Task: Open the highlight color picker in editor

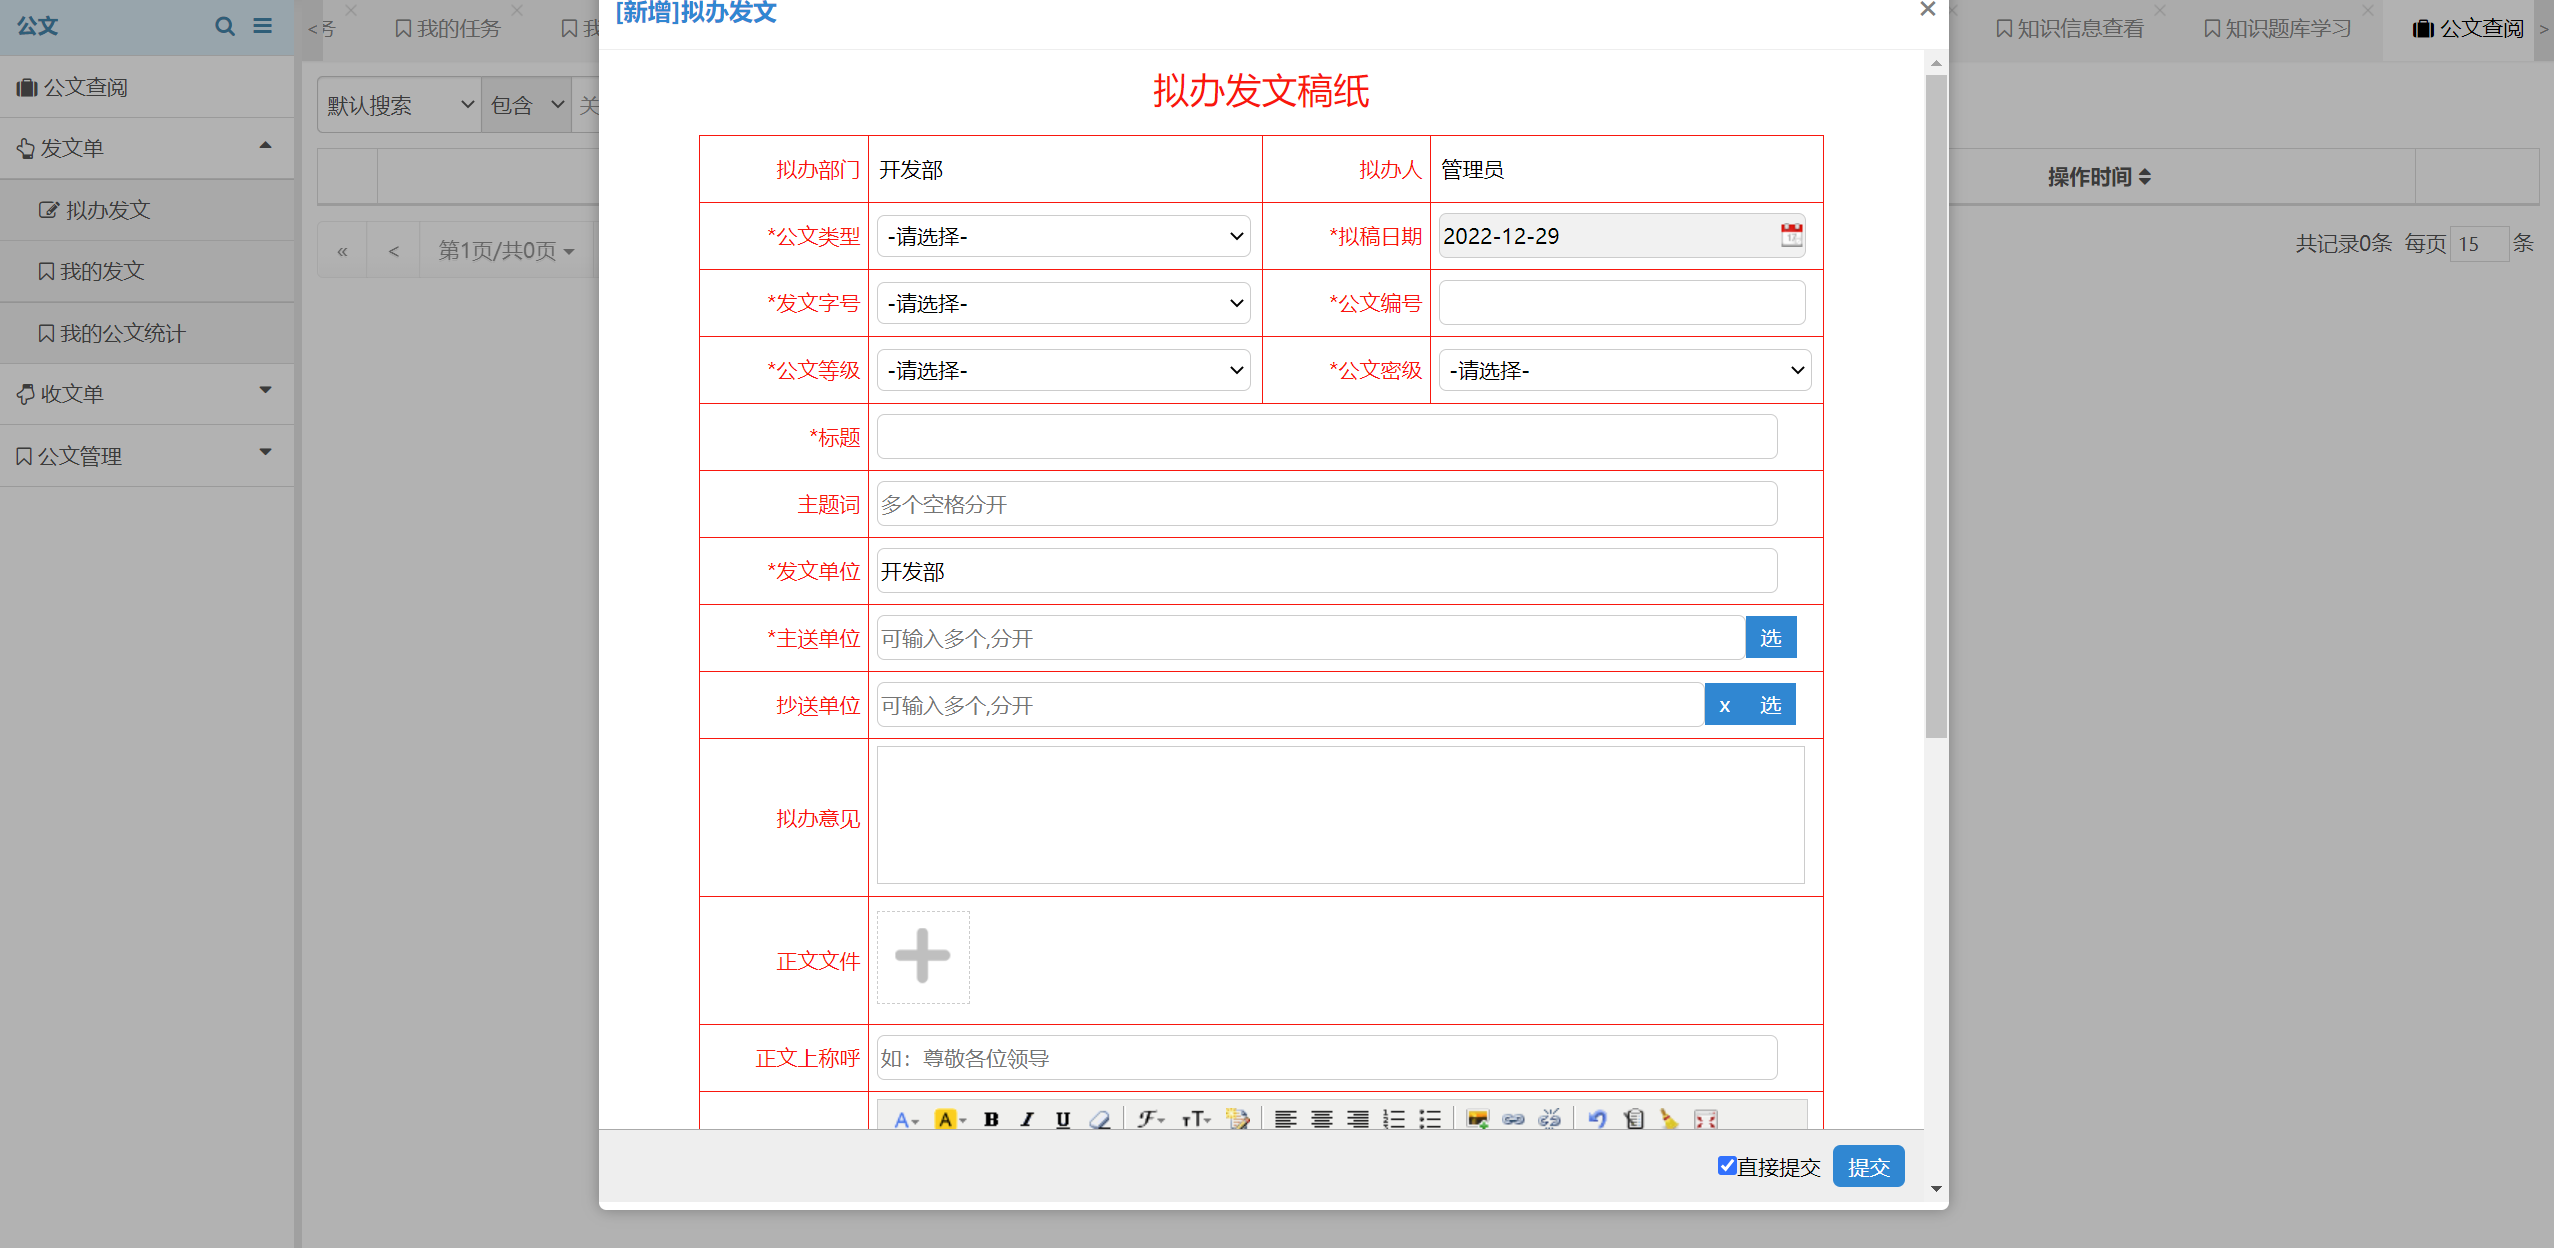Action: (x=949, y=1119)
